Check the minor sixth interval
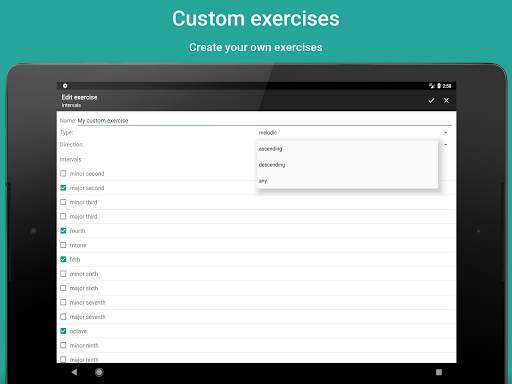The image size is (512, 384). click(63, 274)
